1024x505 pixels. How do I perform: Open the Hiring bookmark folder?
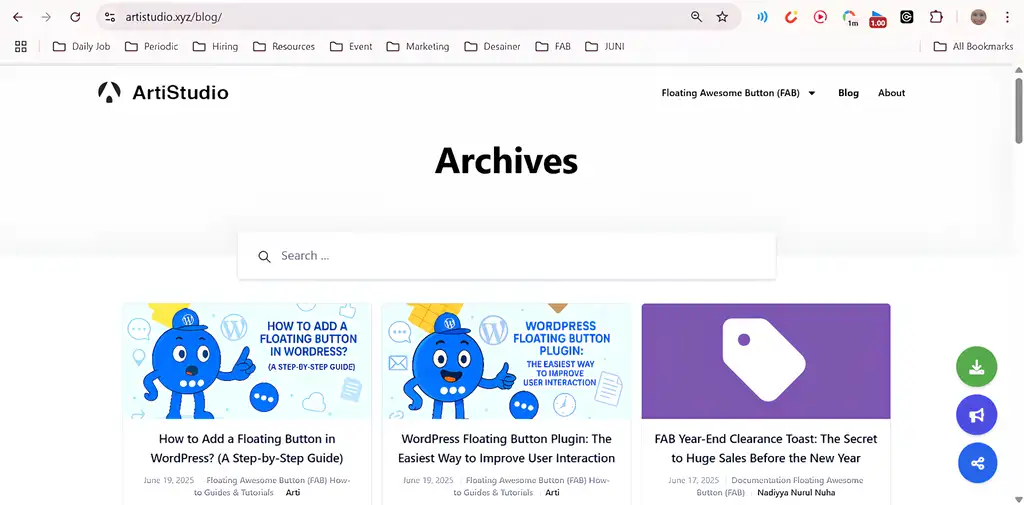215,46
